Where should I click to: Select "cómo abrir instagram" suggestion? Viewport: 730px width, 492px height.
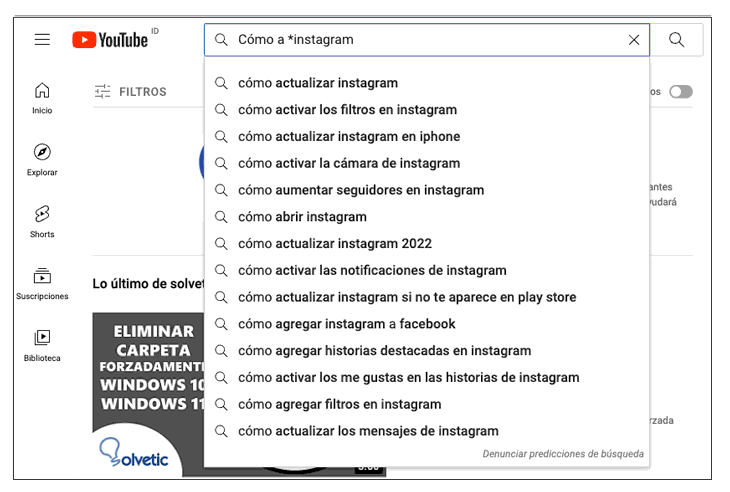(x=302, y=217)
